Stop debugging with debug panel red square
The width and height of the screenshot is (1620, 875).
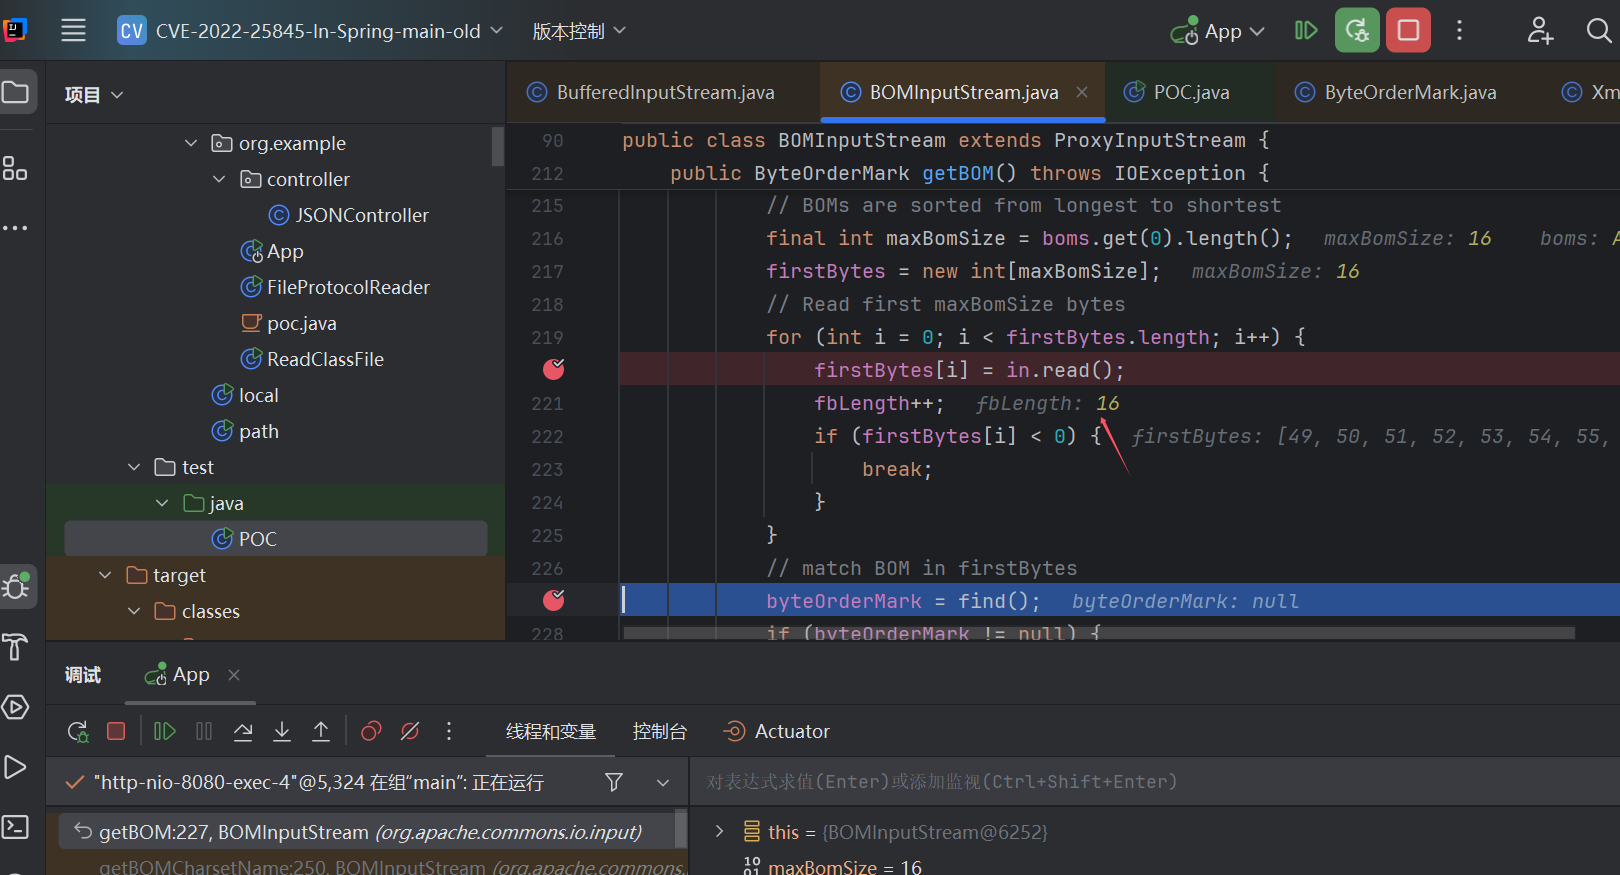(116, 731)
